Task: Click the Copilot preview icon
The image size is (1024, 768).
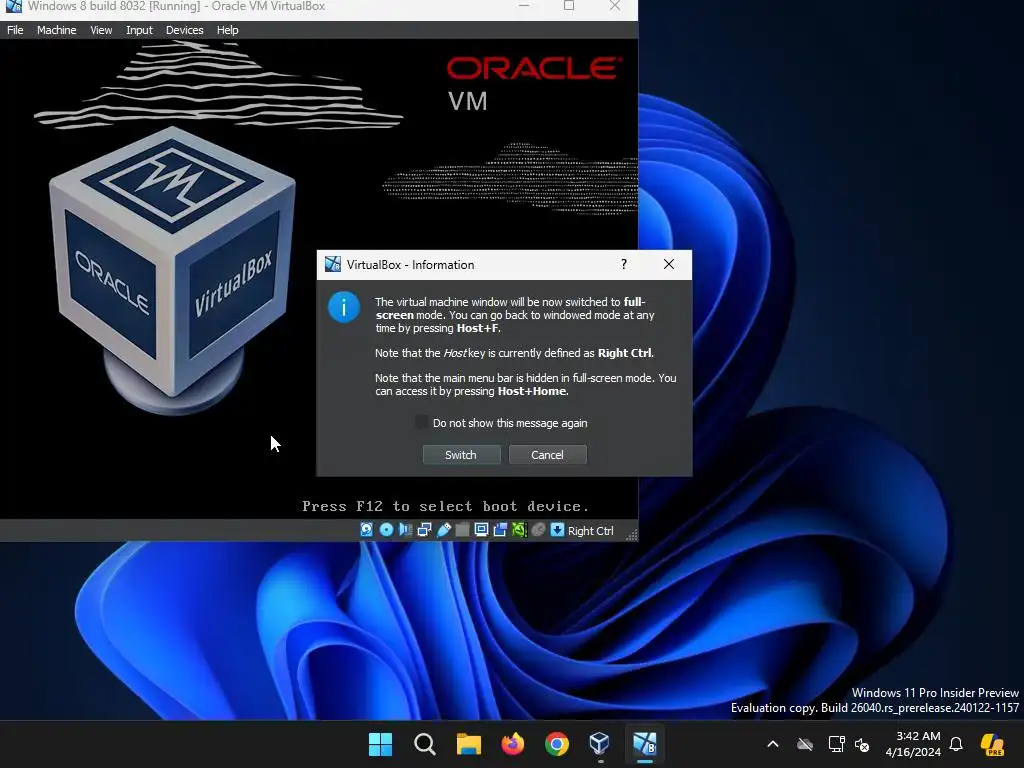Action: (993, 744)
